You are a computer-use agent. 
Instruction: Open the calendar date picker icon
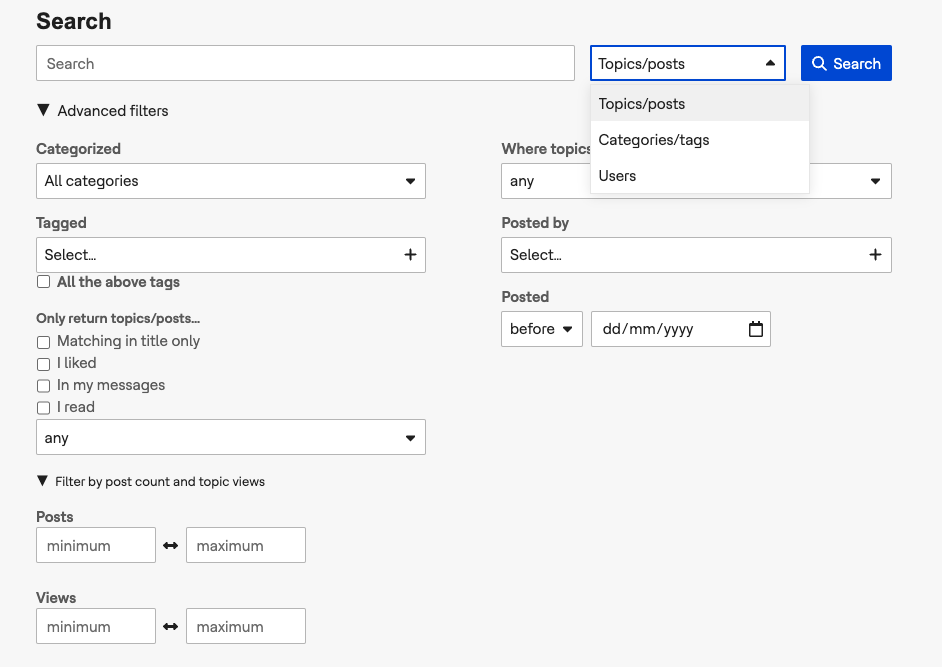click(756, 329)
